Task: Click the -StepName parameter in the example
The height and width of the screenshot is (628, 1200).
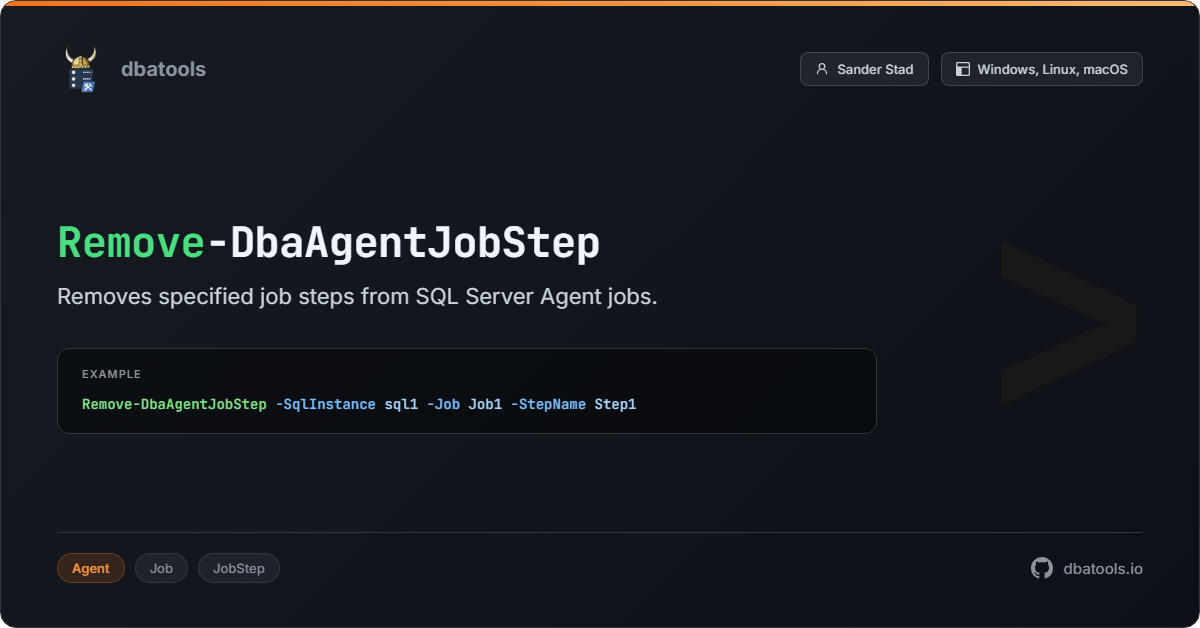Action: pyautogui.click(x=548, y=404)
